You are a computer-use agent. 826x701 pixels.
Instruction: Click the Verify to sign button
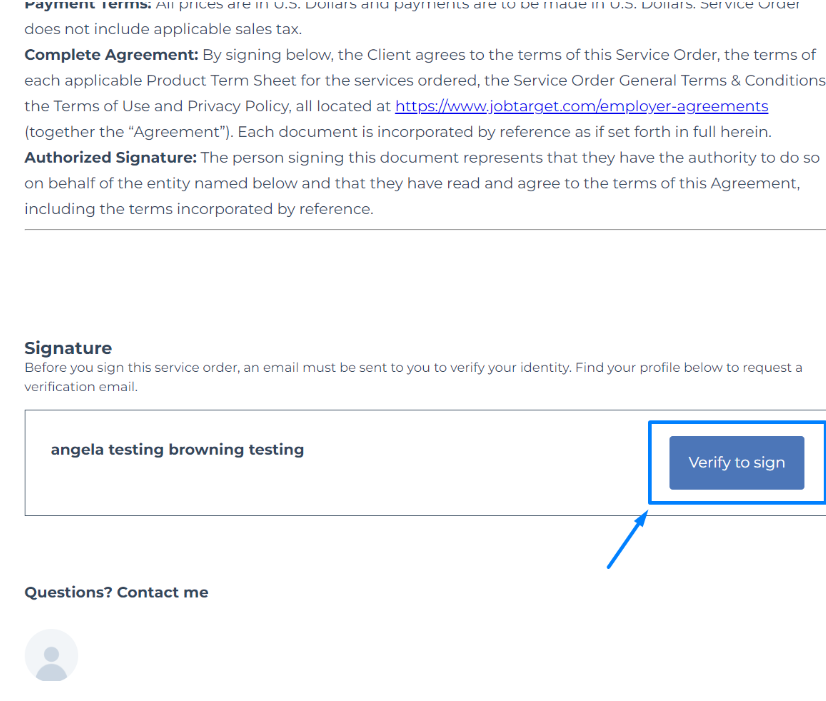(x=736, y=462)
